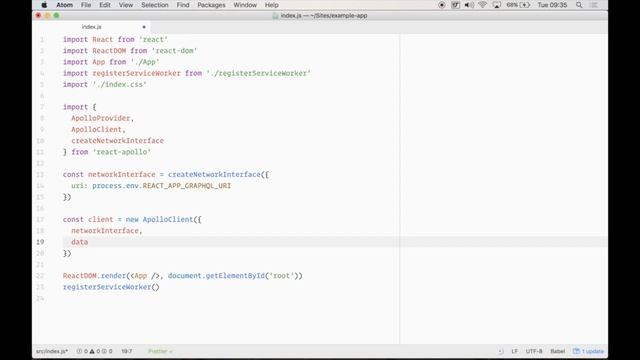This screenshot has height=360, width=640.
Task: Click line number 13 in the gutter
Action: [40, 175]
